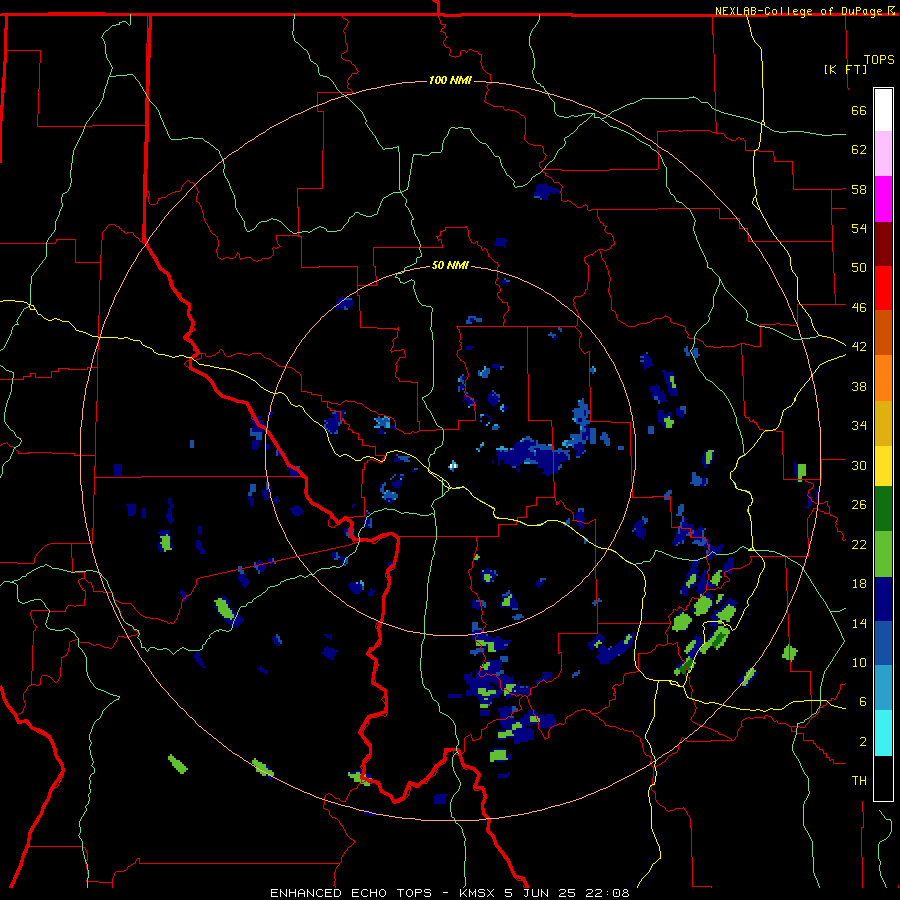Click the KMSX station identifier in caption
Viewport: 900px width, 900px height.
pos(476,893)
